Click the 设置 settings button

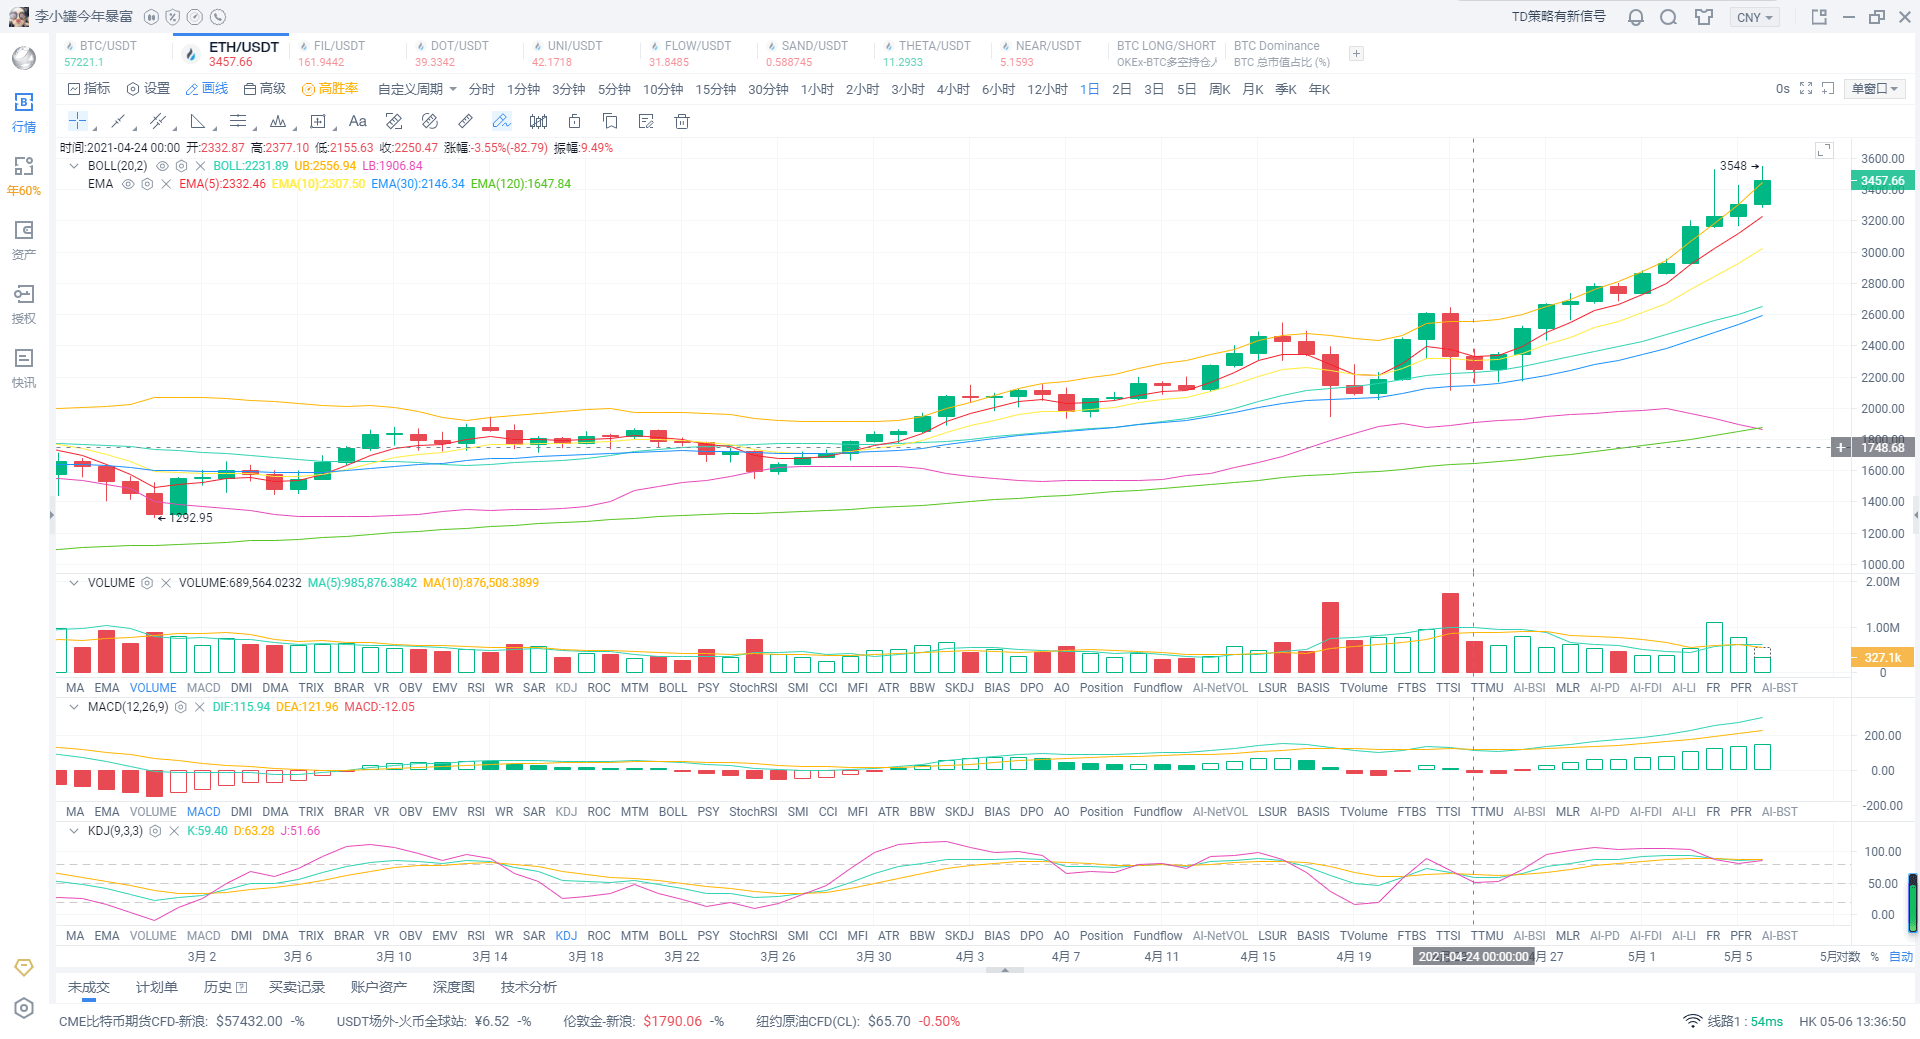point(148,89)
